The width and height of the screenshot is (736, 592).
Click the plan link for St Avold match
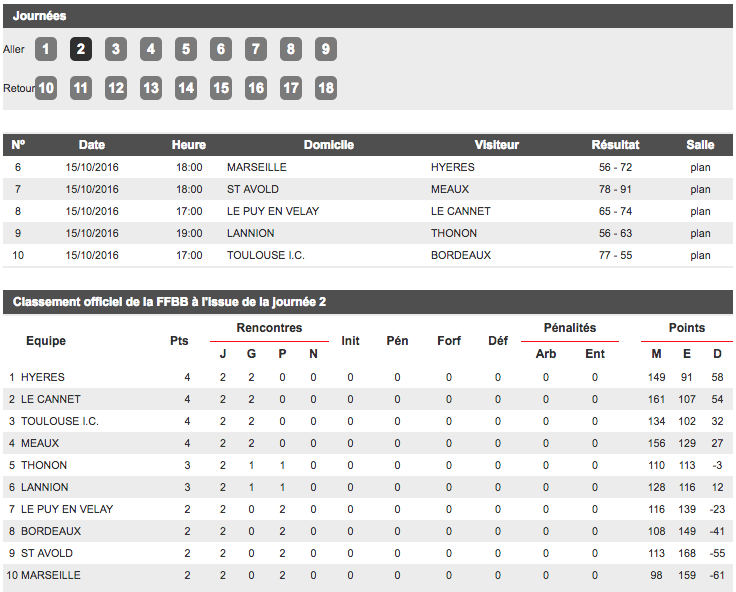click(x=700, y=189)
